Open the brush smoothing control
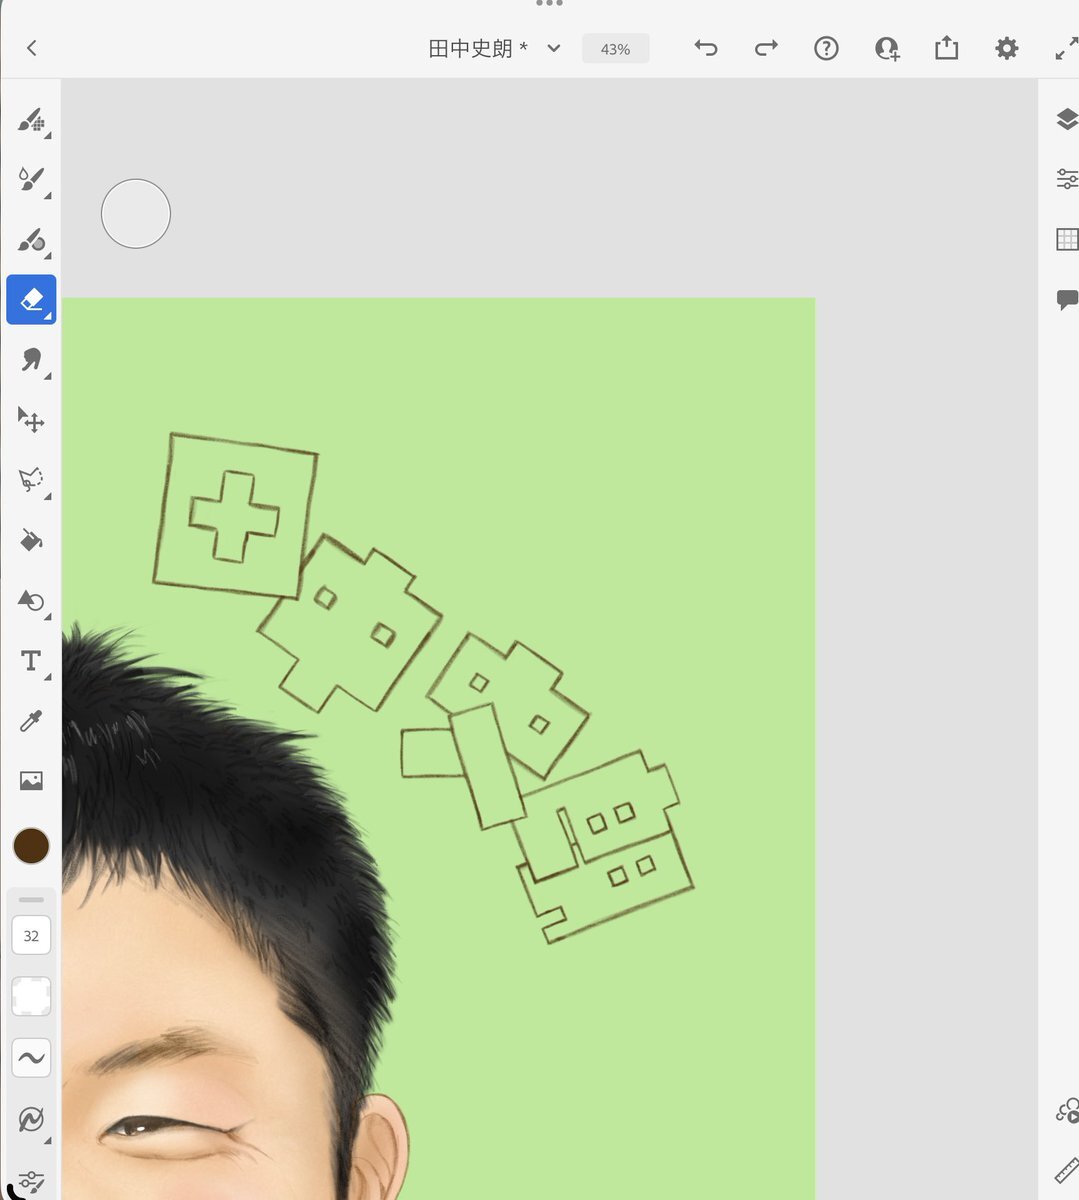1079x1200 pixels. pos(31,1058)
